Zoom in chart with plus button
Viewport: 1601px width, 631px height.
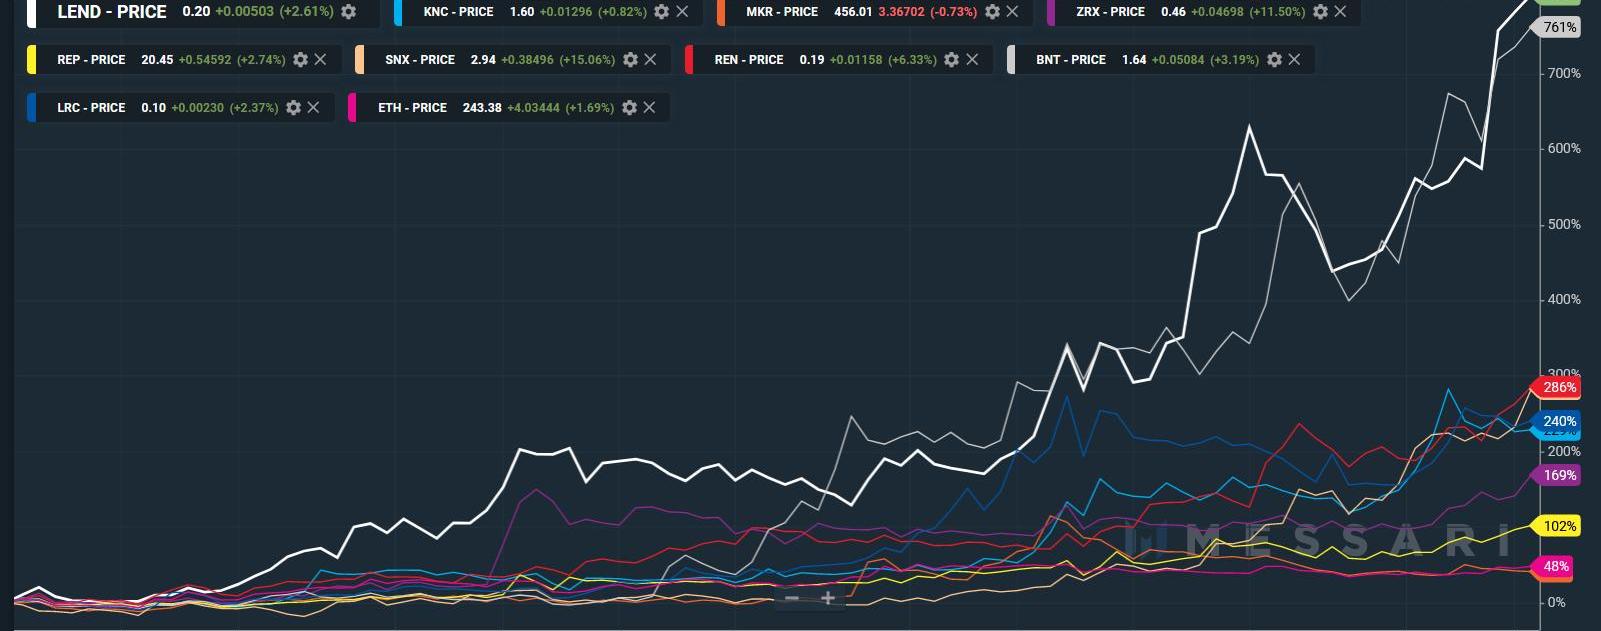[x=828, y=598]
